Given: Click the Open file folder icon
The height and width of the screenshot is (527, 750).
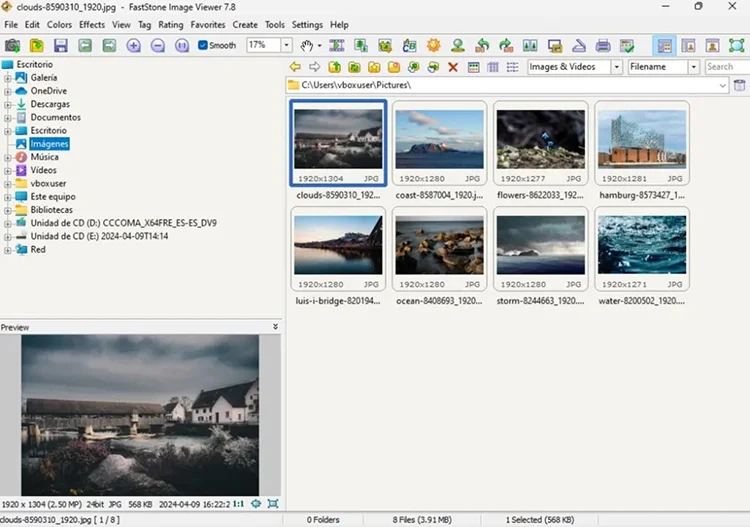Looking at the screenshot, I should [x=37, y=45].
